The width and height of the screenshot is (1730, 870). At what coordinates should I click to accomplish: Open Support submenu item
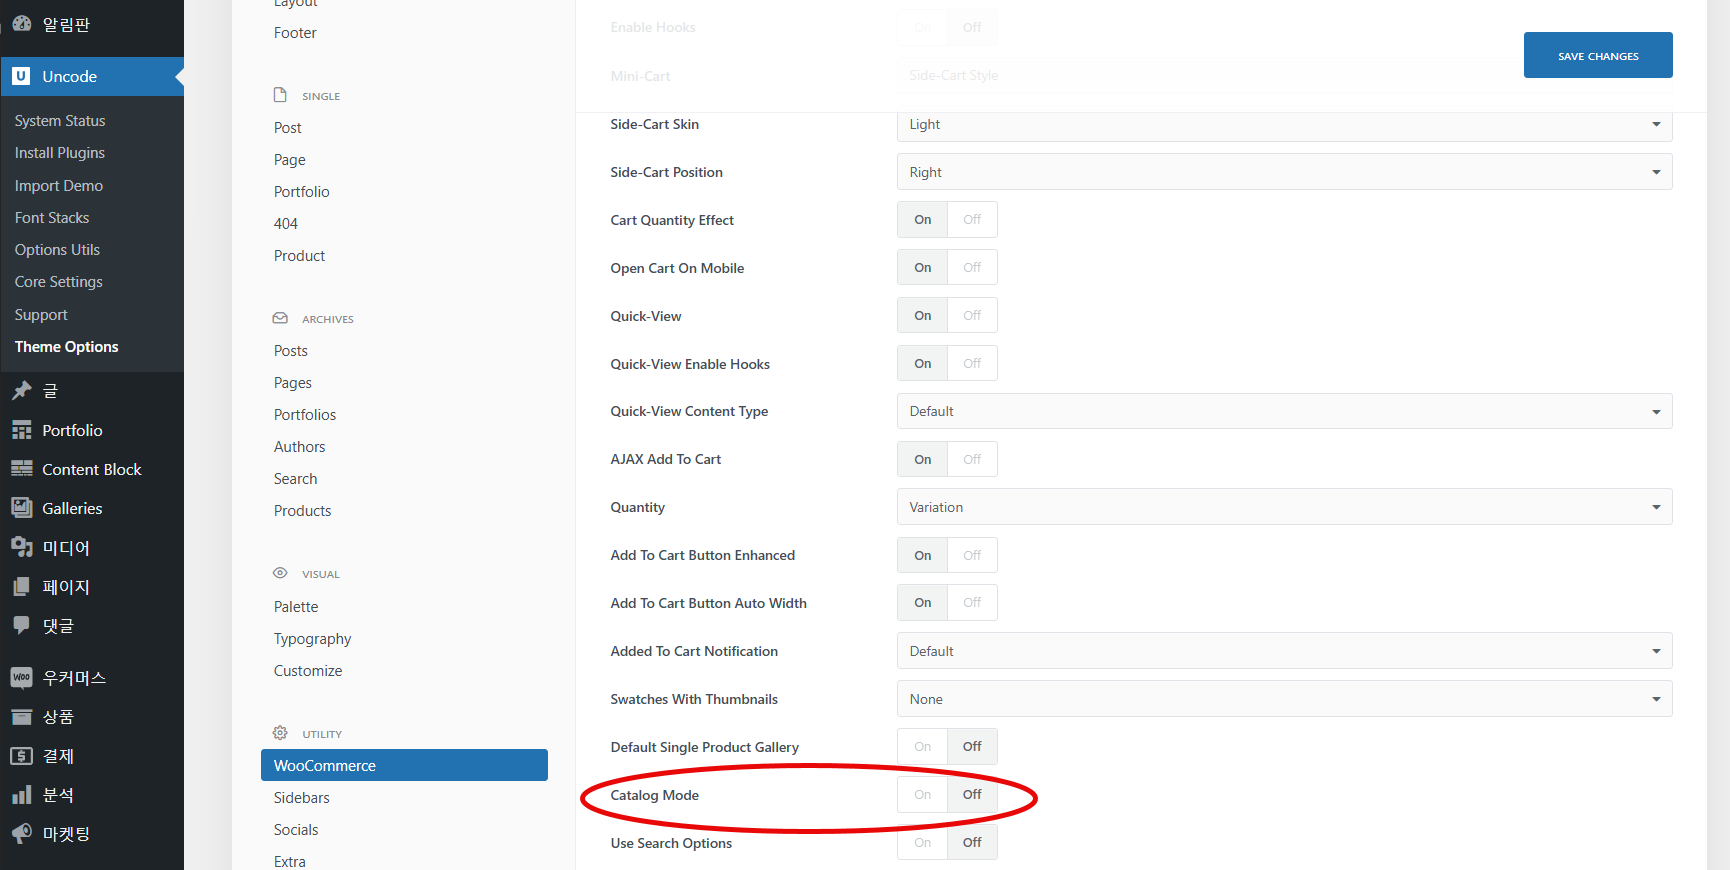click(41, 315)
